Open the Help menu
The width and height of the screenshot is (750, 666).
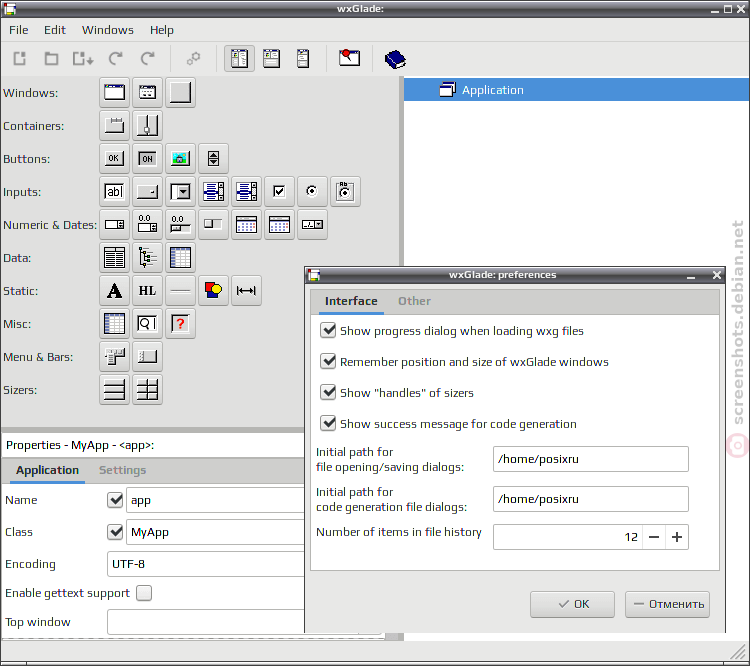[162, 30]
